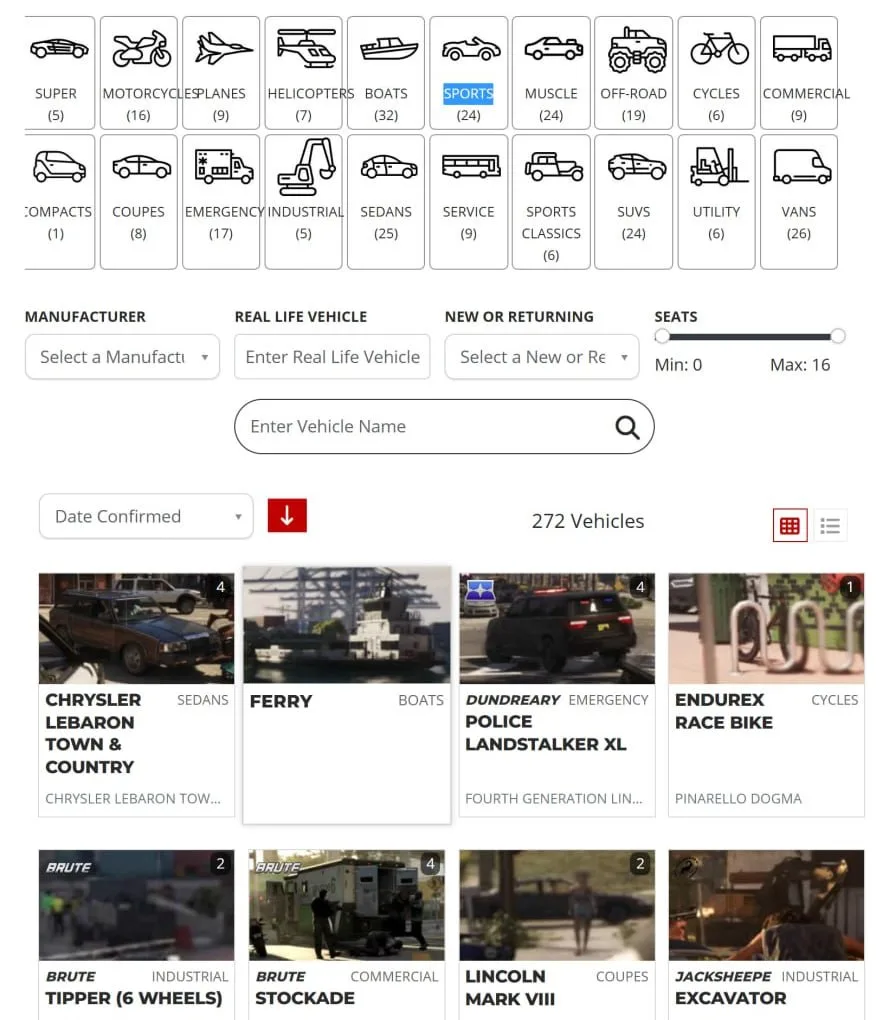Switch to list view layout
Viewport: 889px width, 1020px height.
pyautogui.click(x=830, y=526)
